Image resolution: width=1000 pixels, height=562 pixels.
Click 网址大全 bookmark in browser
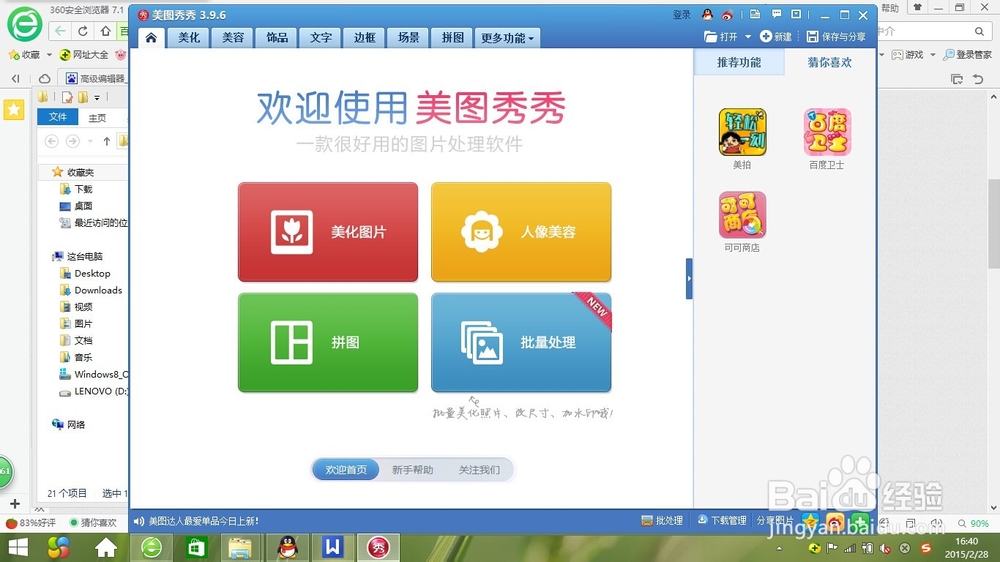[x=84, y=55]
